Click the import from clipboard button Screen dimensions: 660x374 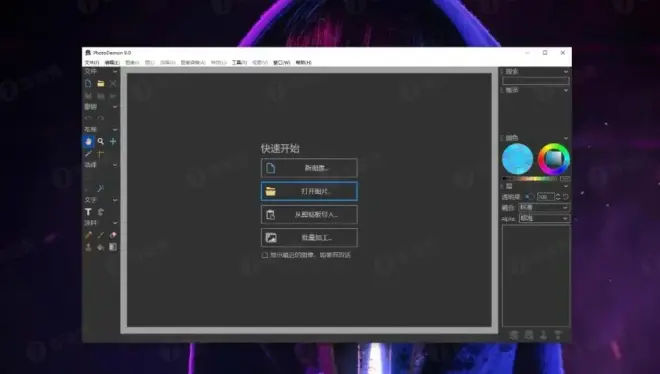click(x=309, y=215)
